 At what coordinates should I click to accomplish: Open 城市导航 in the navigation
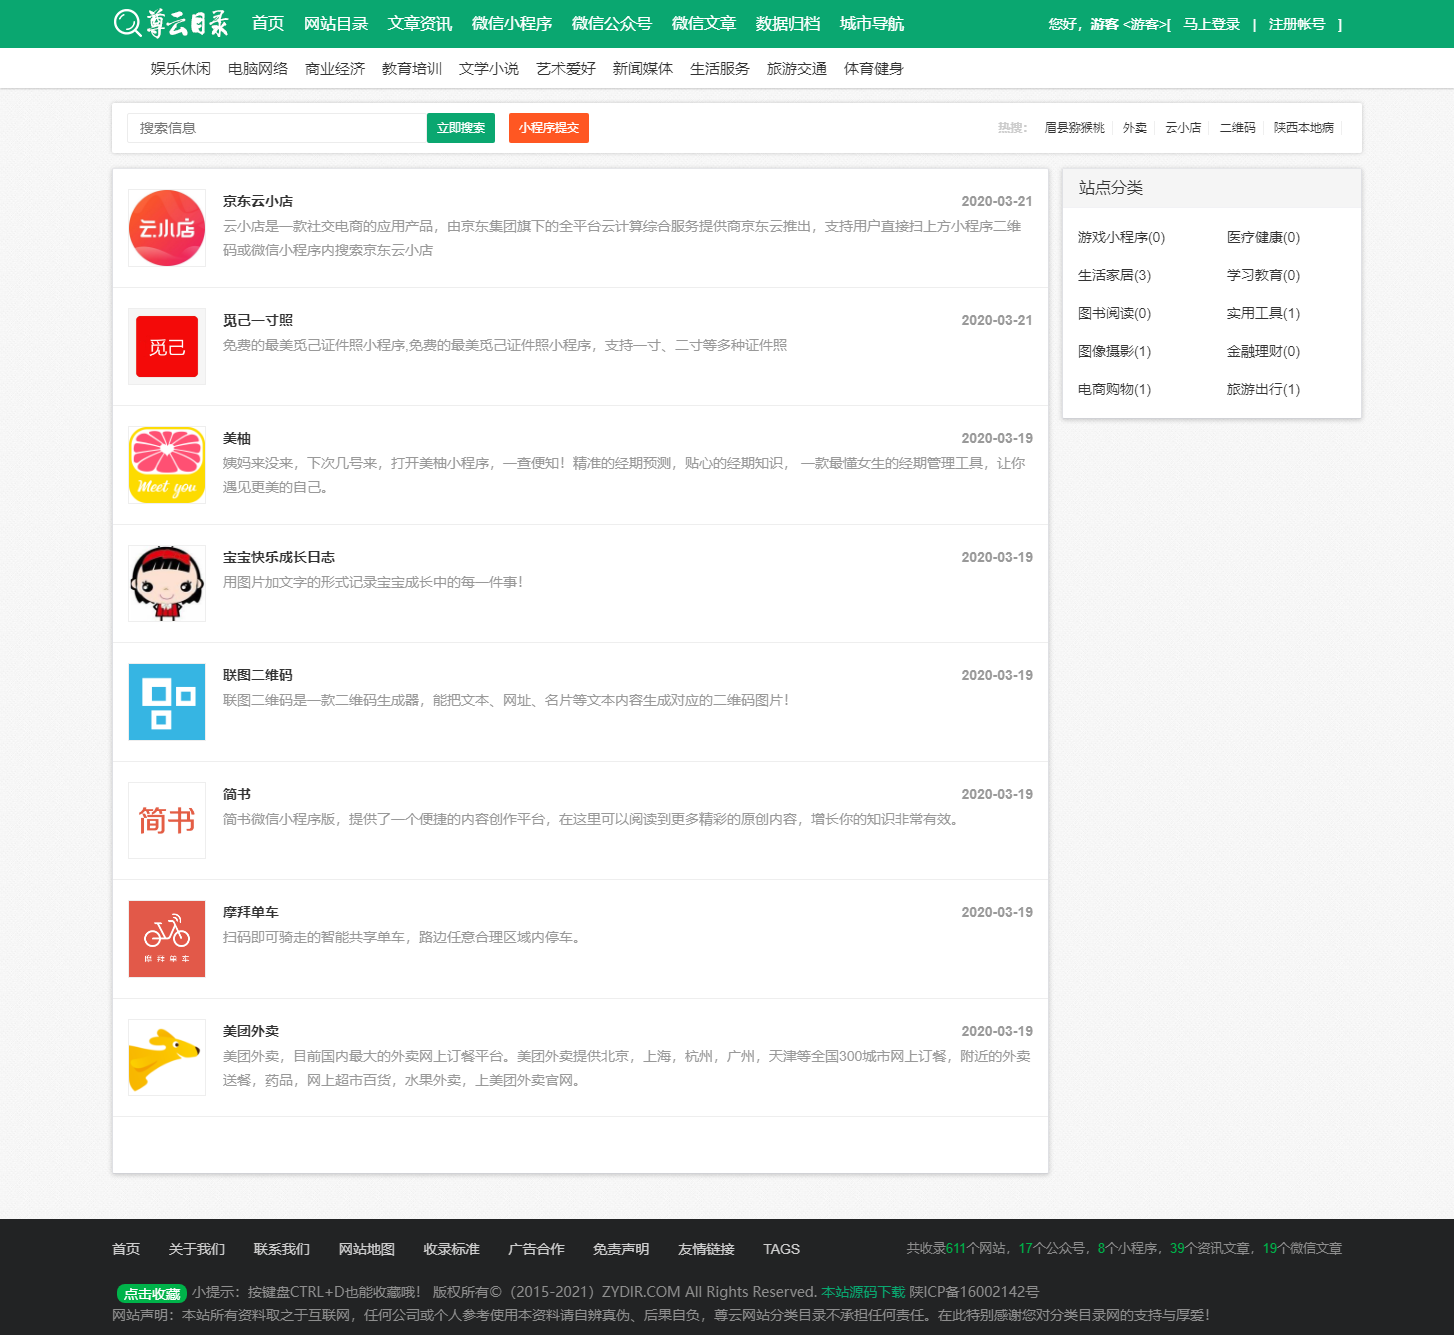(872, 23)
